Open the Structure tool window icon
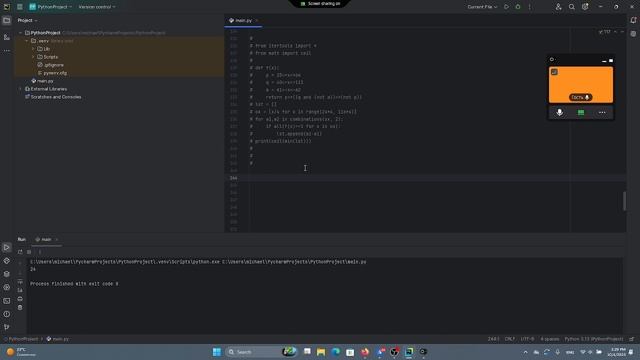The height and width of the screenshot is (360, 640). (7, 37)
